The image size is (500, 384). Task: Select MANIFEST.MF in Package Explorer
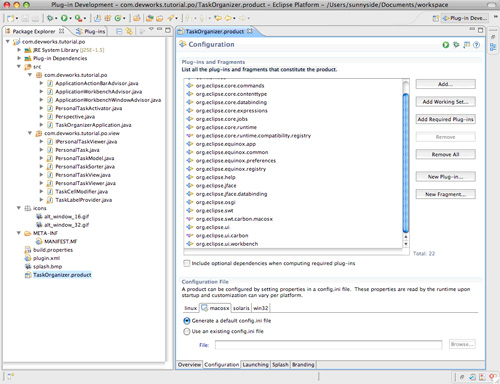(60, 241)
